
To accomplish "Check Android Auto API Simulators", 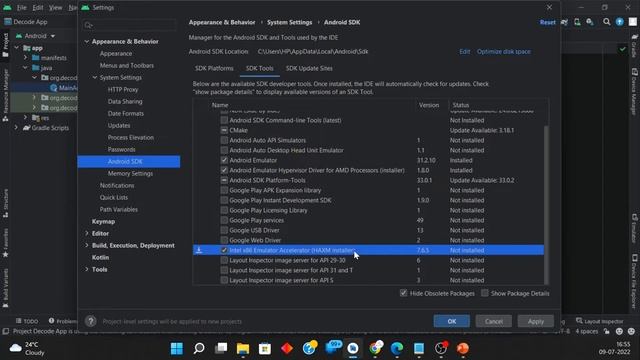I will [x=224, y=140].
